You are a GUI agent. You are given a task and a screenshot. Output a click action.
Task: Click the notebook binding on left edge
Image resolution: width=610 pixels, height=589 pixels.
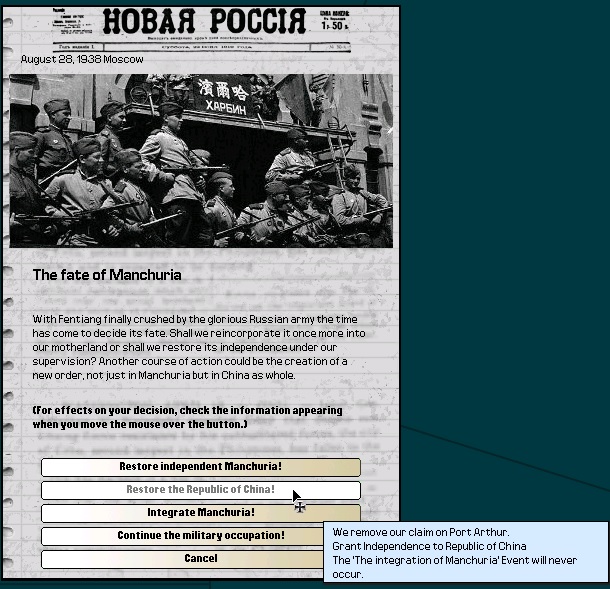pos(6,300)
